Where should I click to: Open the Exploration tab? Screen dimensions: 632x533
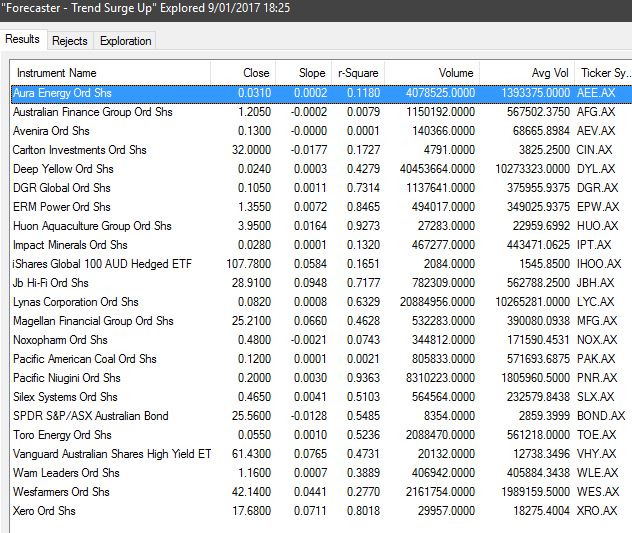click(125, 41)
